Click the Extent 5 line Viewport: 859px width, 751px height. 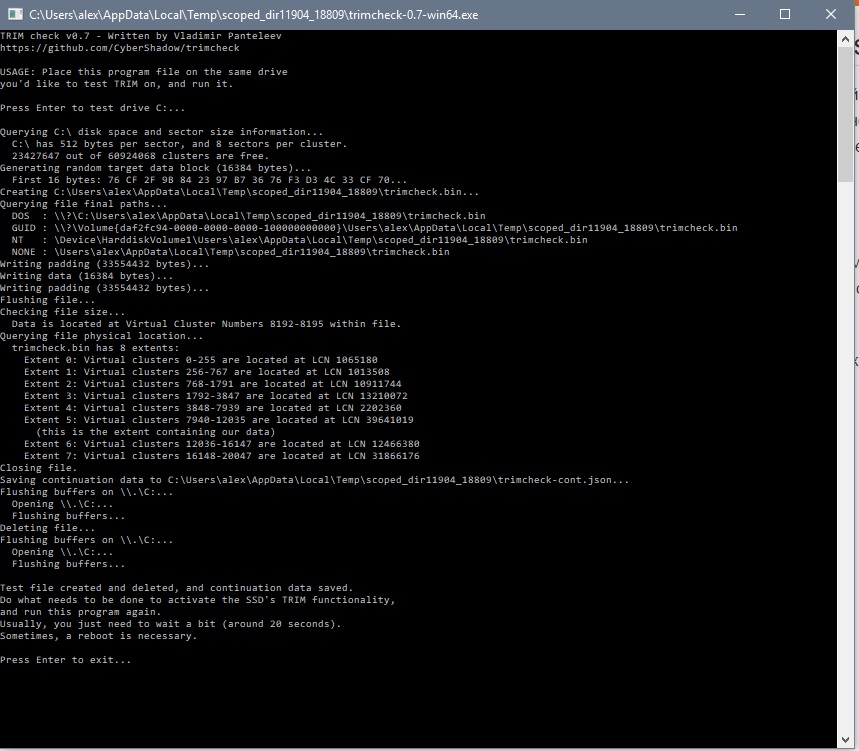(x=219, y=421)
